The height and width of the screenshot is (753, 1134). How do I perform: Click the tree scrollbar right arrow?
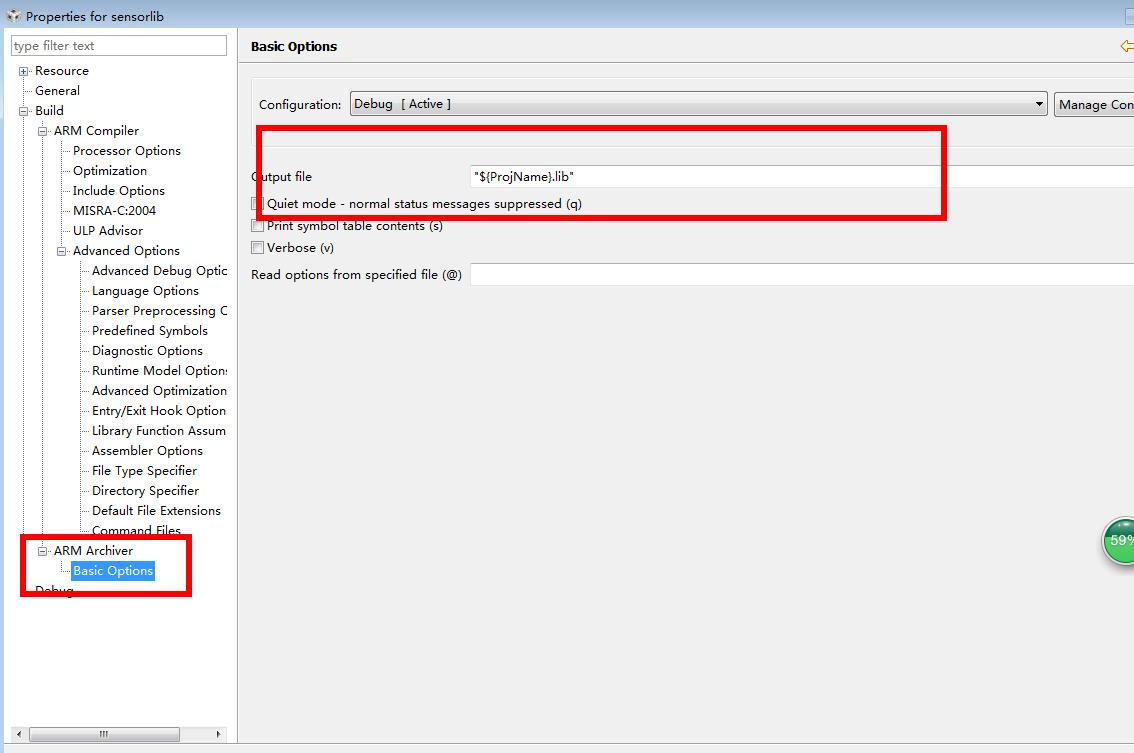[218, 734]
